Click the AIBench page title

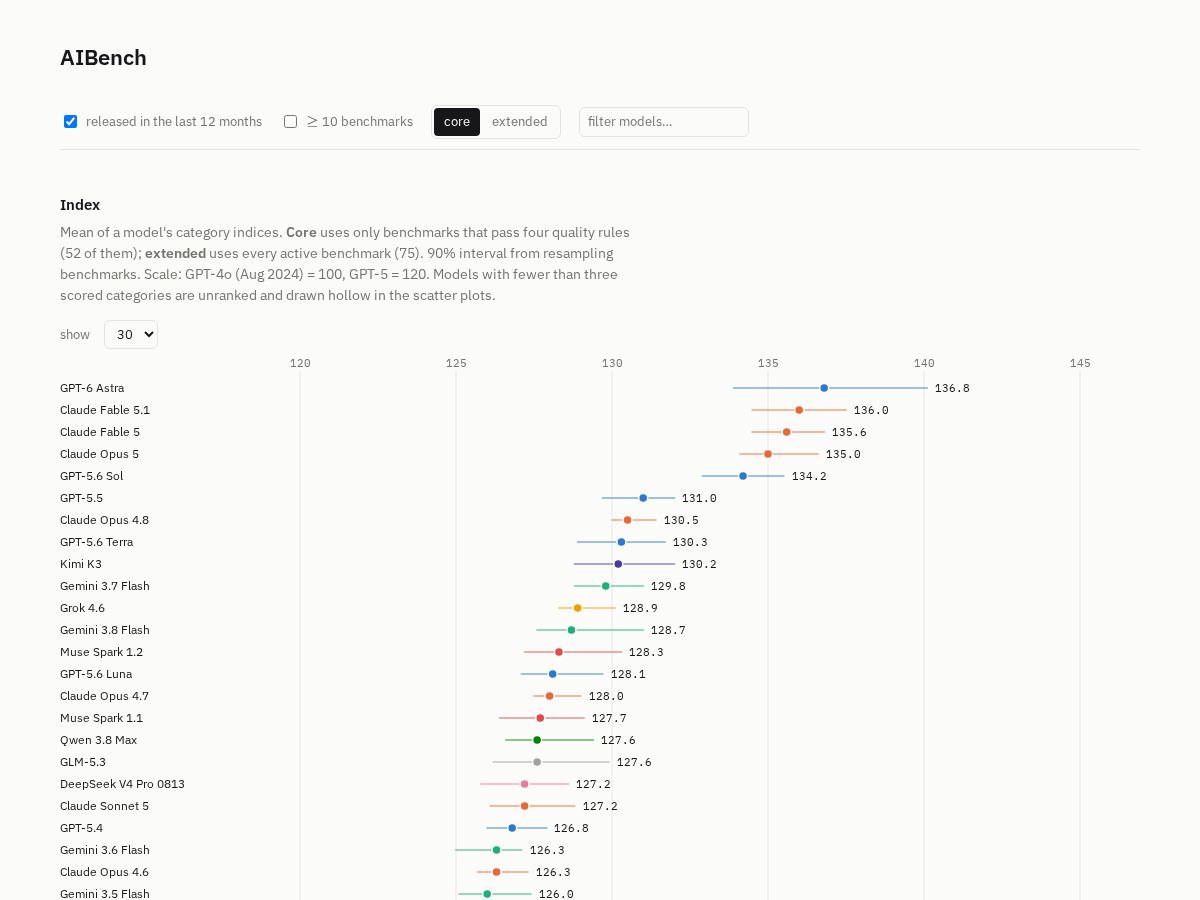(103, 58)
